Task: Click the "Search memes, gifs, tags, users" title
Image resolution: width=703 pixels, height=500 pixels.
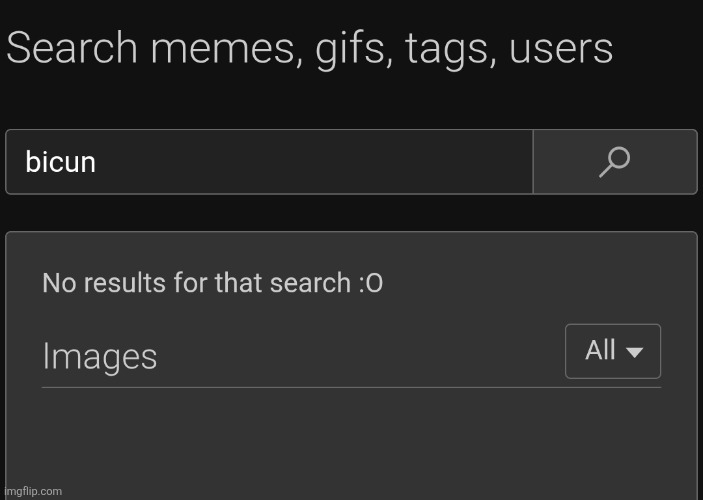Action: (309, 49)
